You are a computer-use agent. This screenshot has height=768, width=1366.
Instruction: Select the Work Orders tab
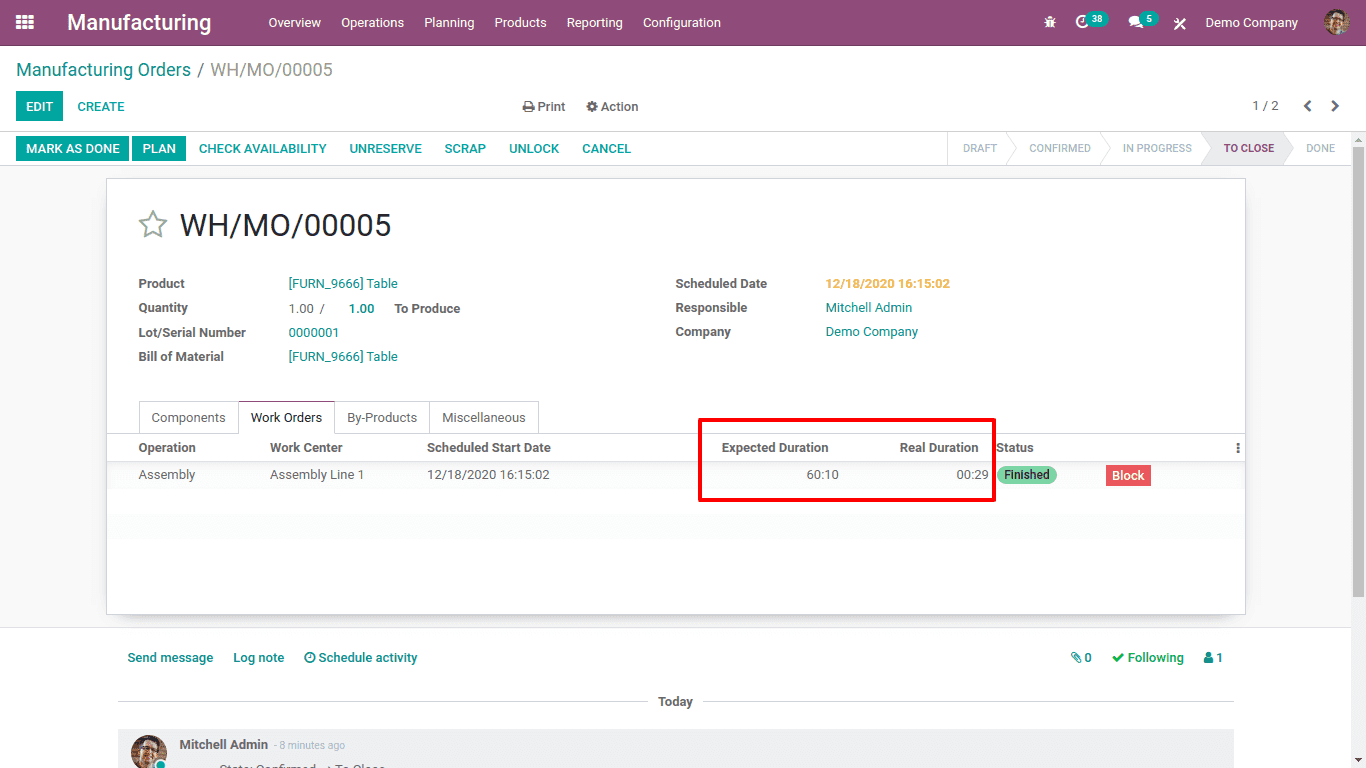pyautogui.click(x=286, y=418)
